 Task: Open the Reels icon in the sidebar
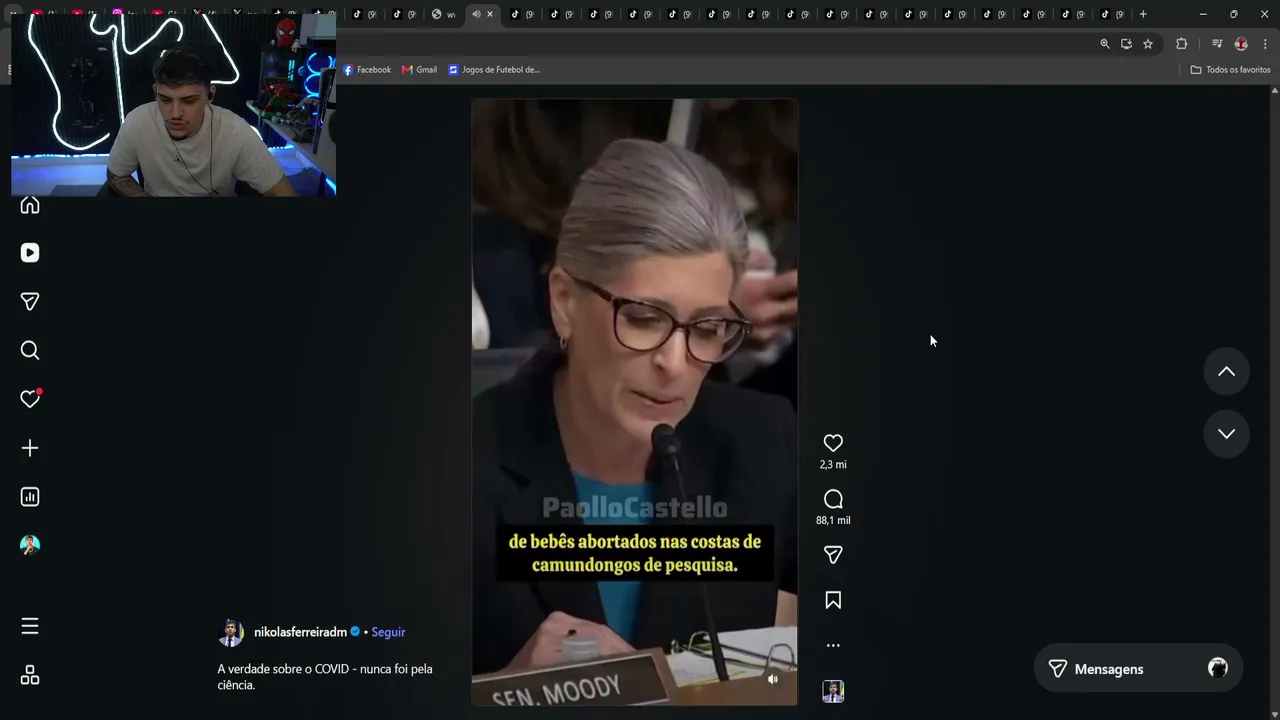click(30, 253)
